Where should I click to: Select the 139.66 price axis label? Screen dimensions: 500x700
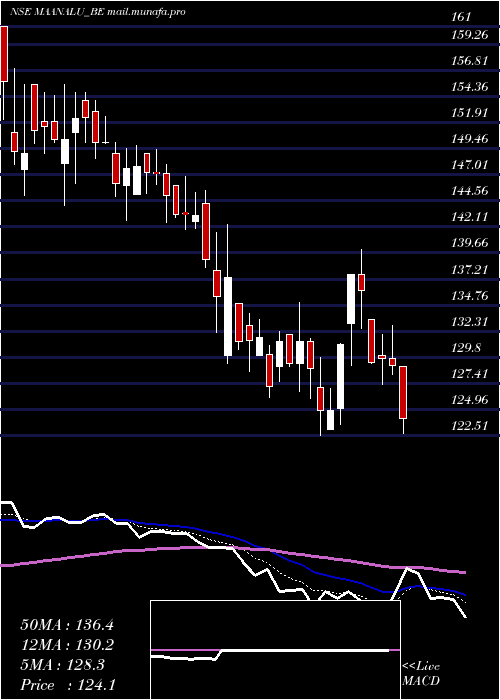point(470,243)
